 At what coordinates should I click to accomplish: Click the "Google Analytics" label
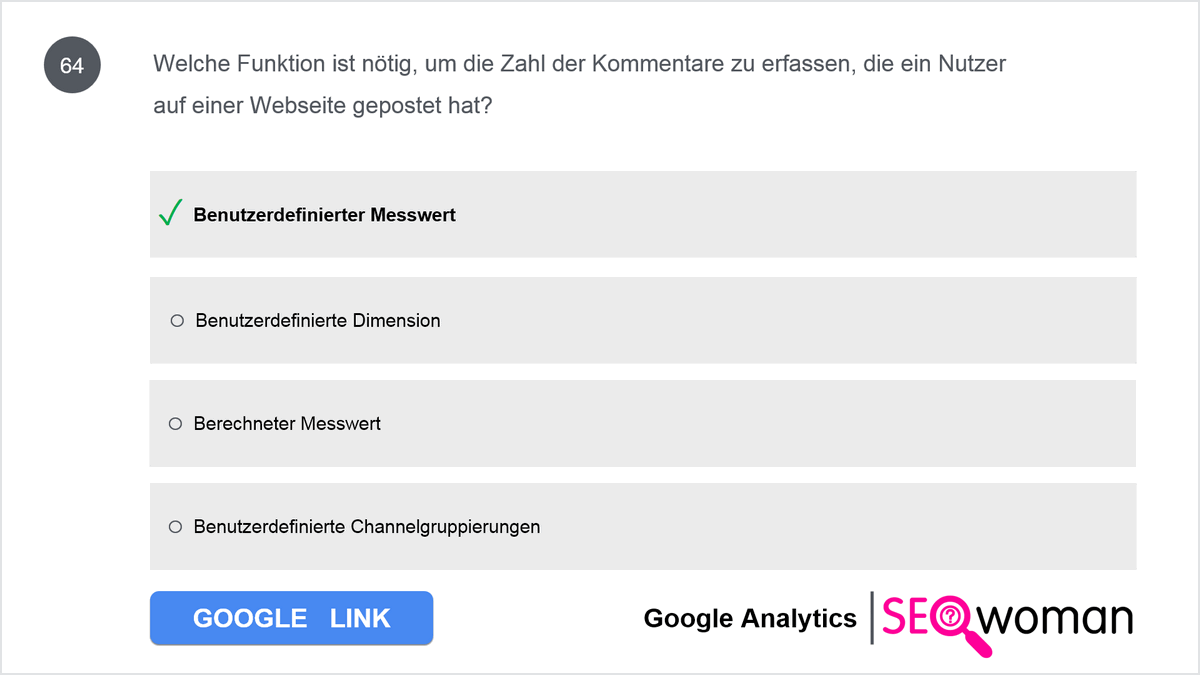pos(750,618)
